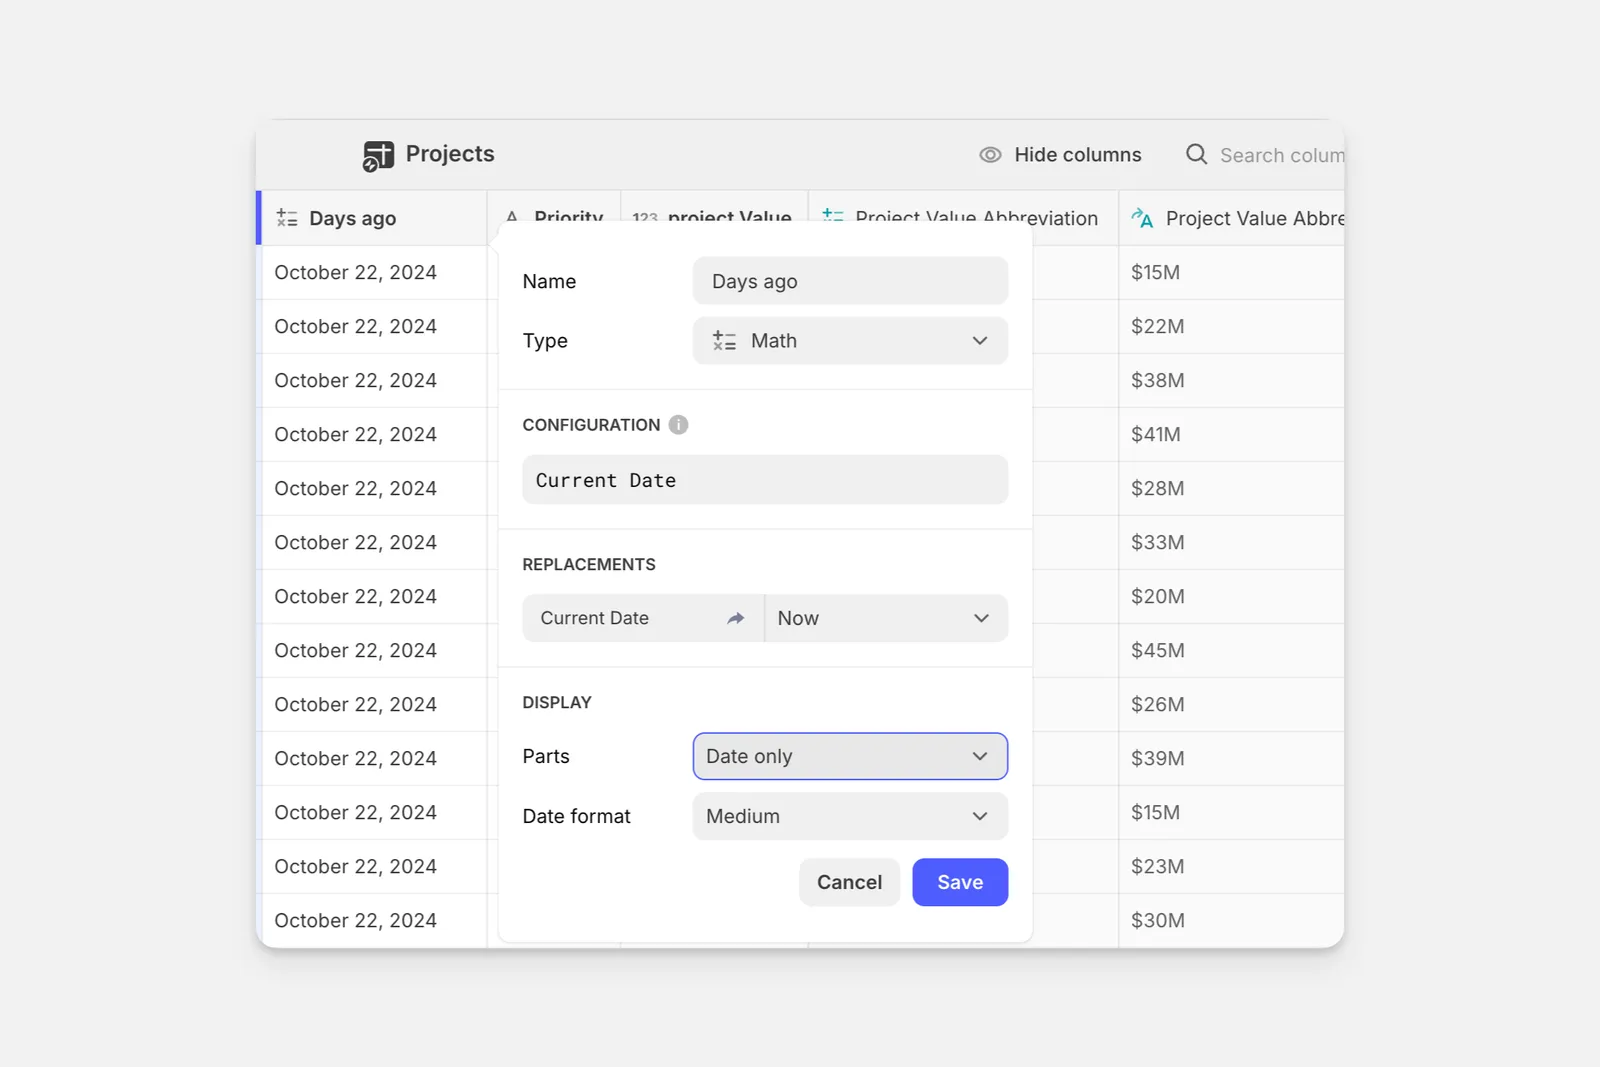This screenshot has width=1600, height=1067.
Task: Click the $38M cell
Action: point(1231,380)
